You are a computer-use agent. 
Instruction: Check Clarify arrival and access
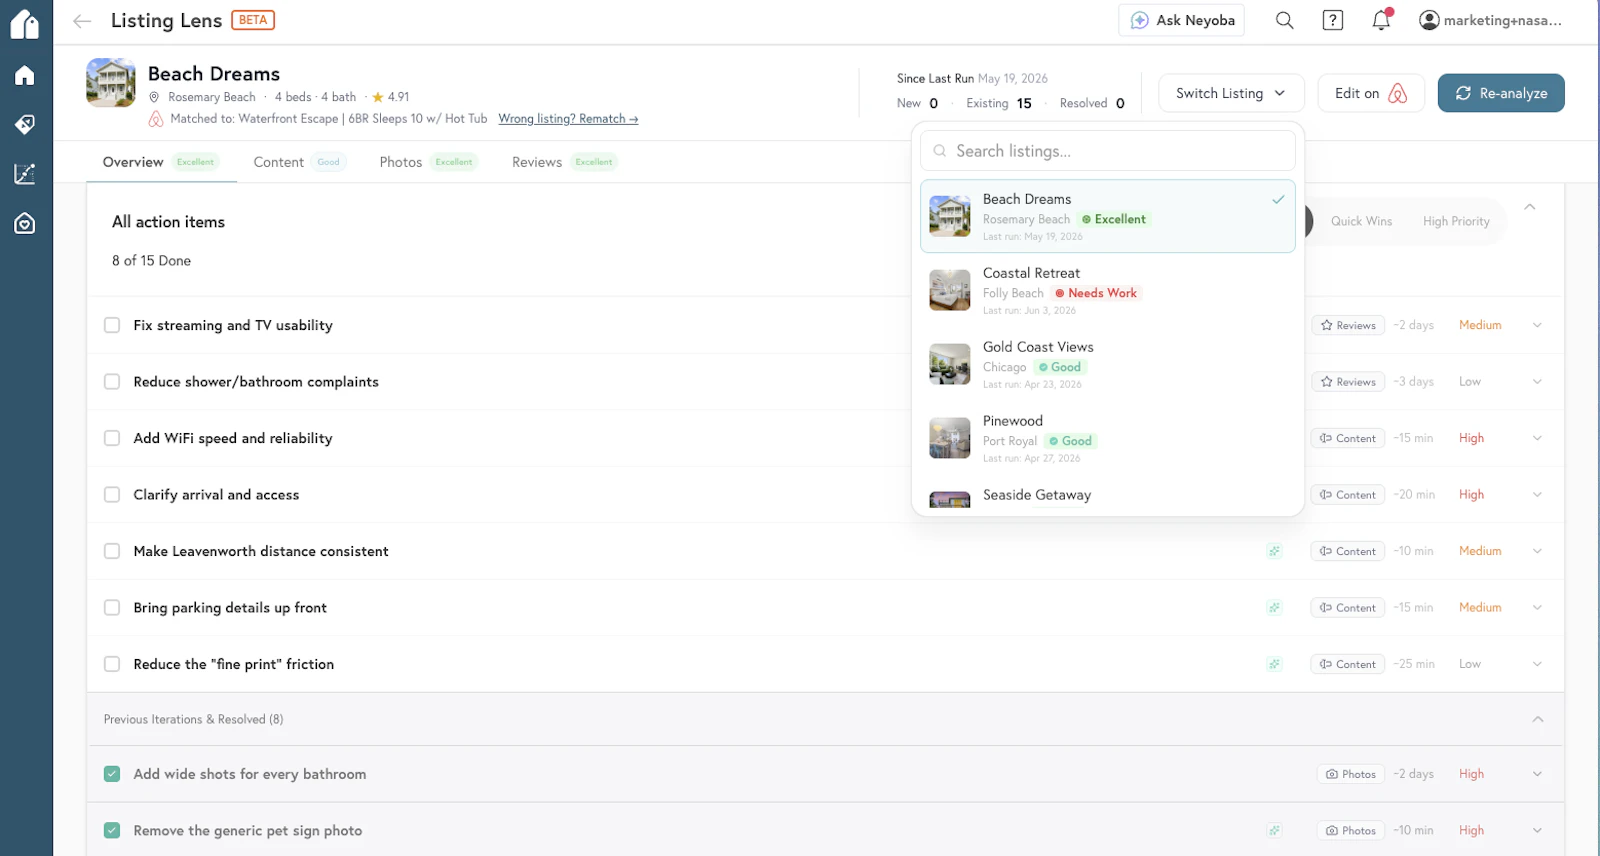[112, 495]
